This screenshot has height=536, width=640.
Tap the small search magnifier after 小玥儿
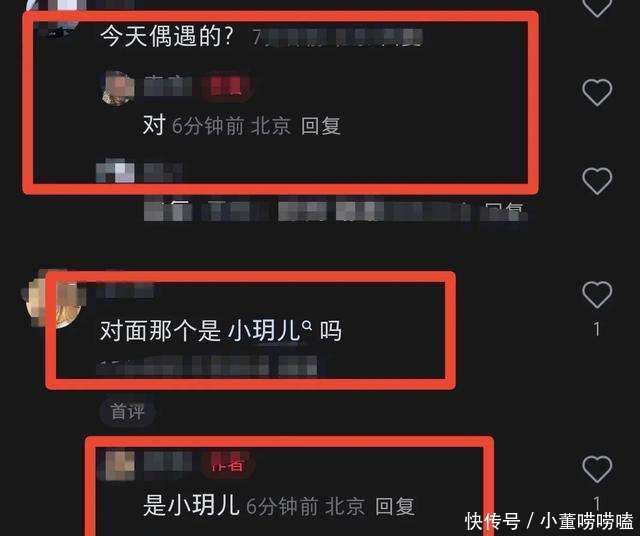(307, 325)
